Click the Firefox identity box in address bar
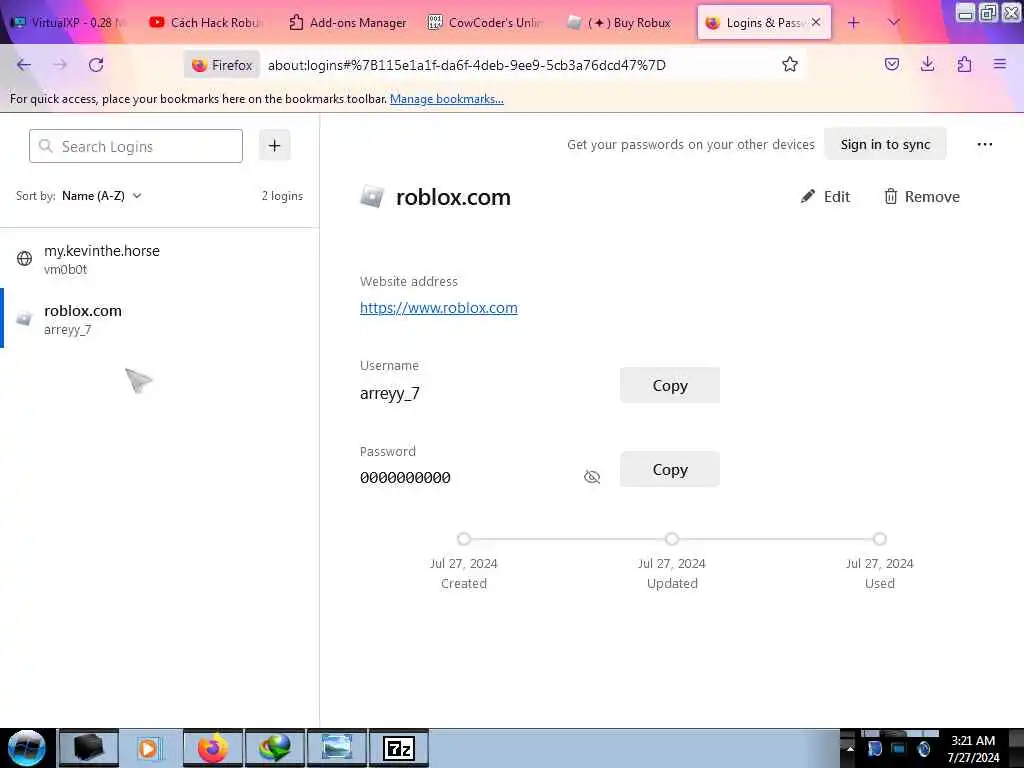The image size is (1024, 768). pos(222,65)
